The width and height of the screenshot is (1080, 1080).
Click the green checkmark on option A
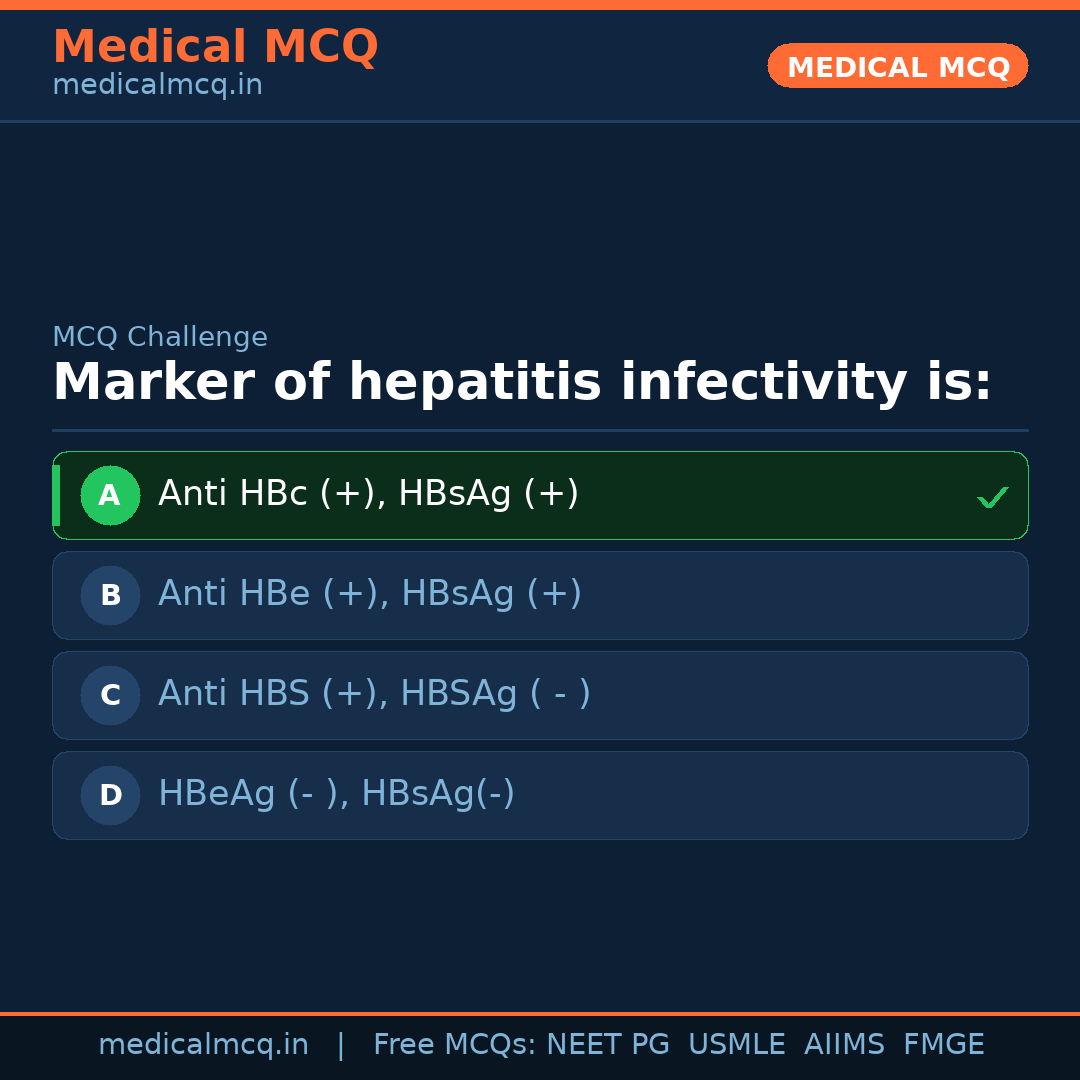tap(992, 497)
